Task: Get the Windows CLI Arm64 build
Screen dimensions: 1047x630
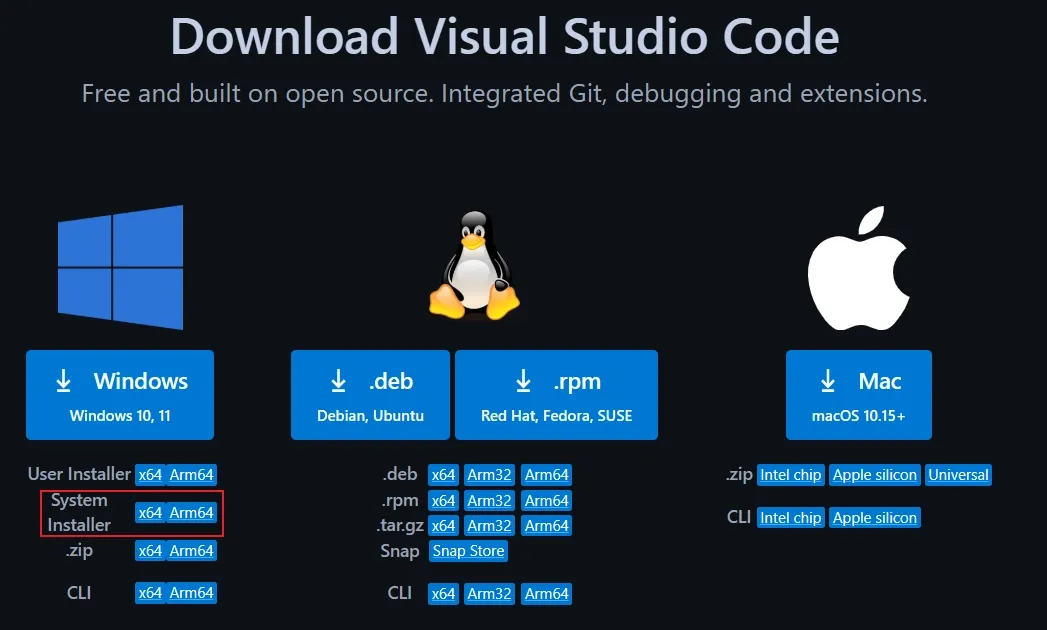Action: point(192,593)
